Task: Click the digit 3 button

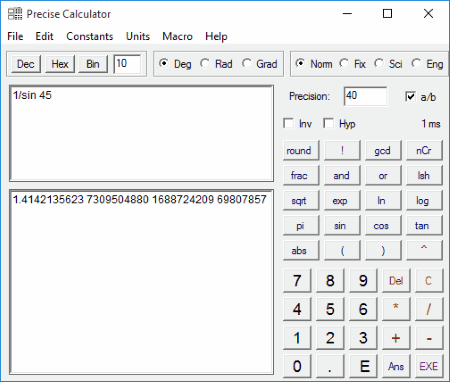Action: (363, 338)
